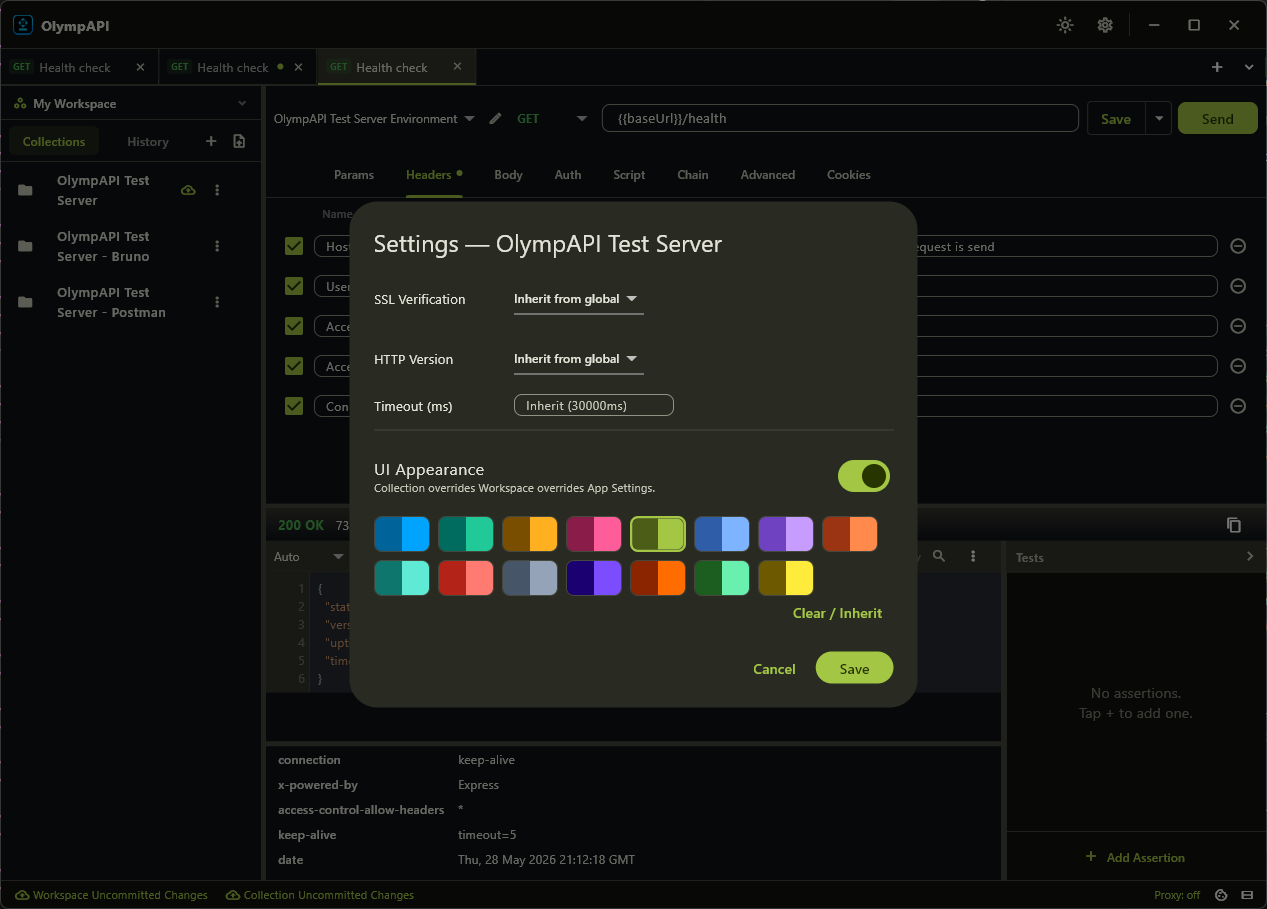Click Clear / Inherit link
This screenshot has width=1267, height=909.
point(837,613)
